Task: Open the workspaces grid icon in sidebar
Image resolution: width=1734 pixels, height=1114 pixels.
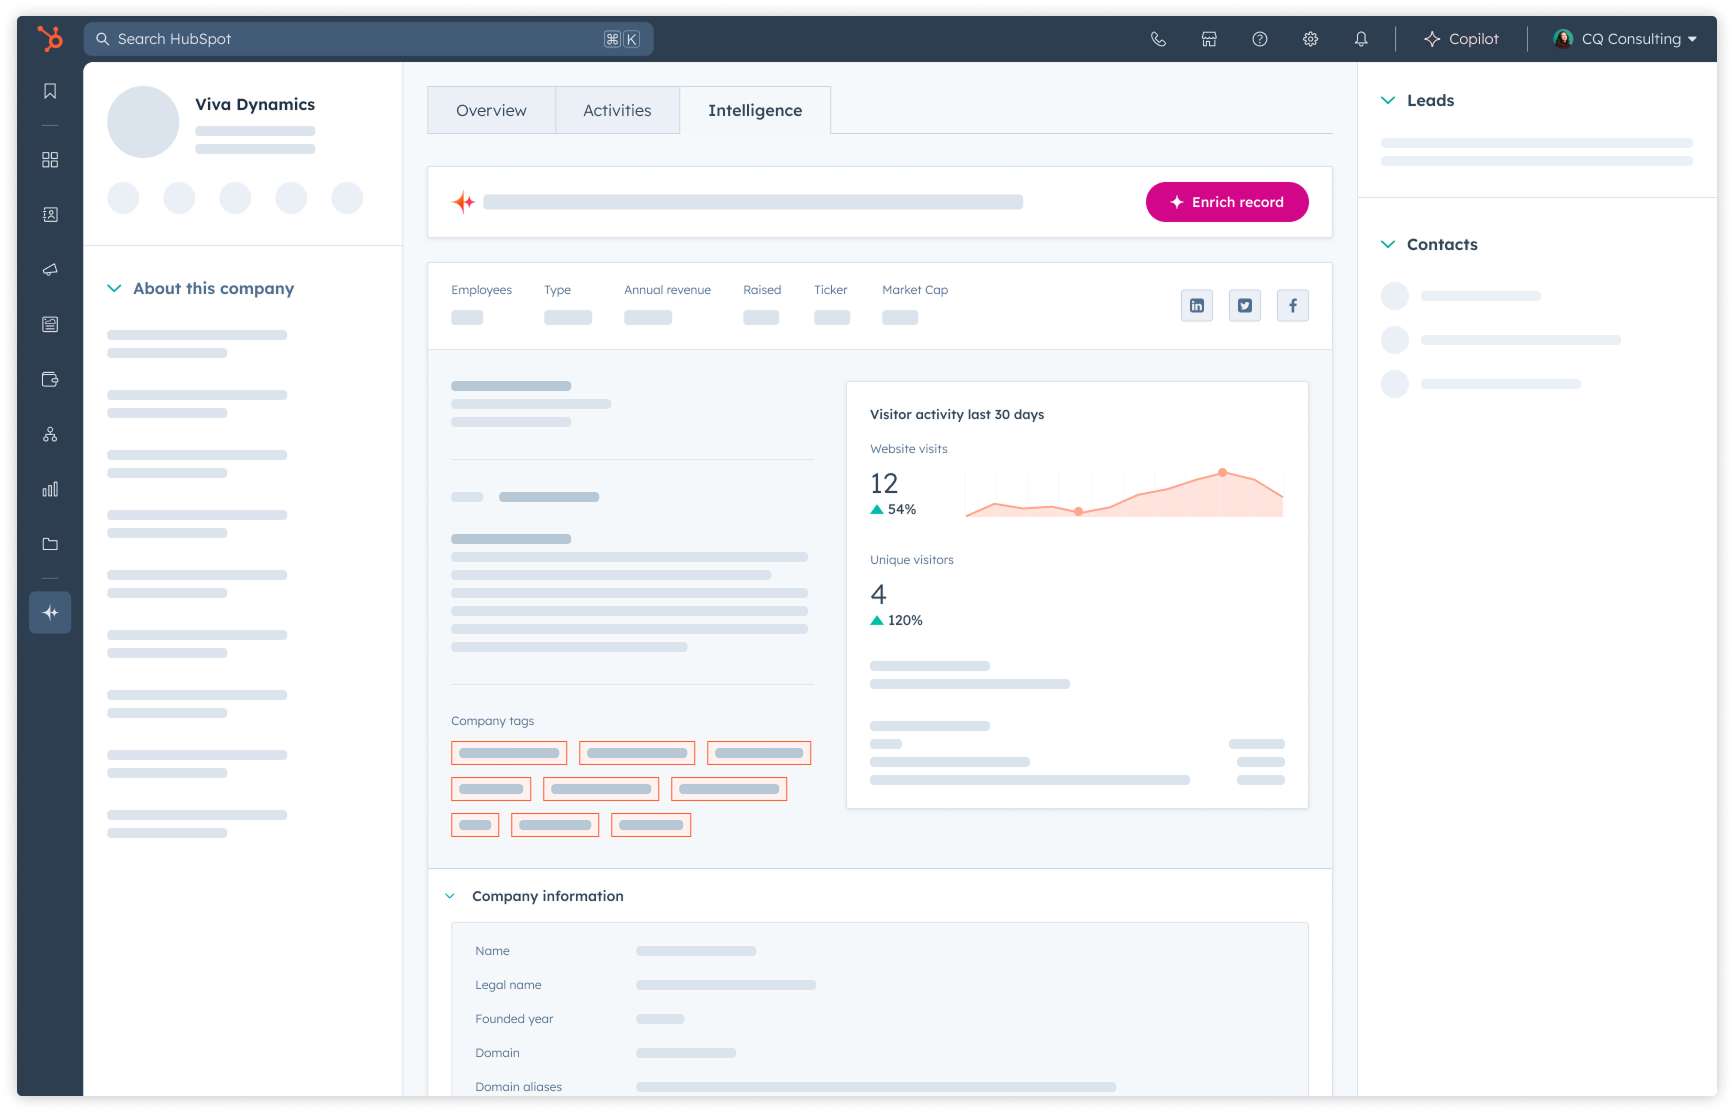Action: coord(50,160)
